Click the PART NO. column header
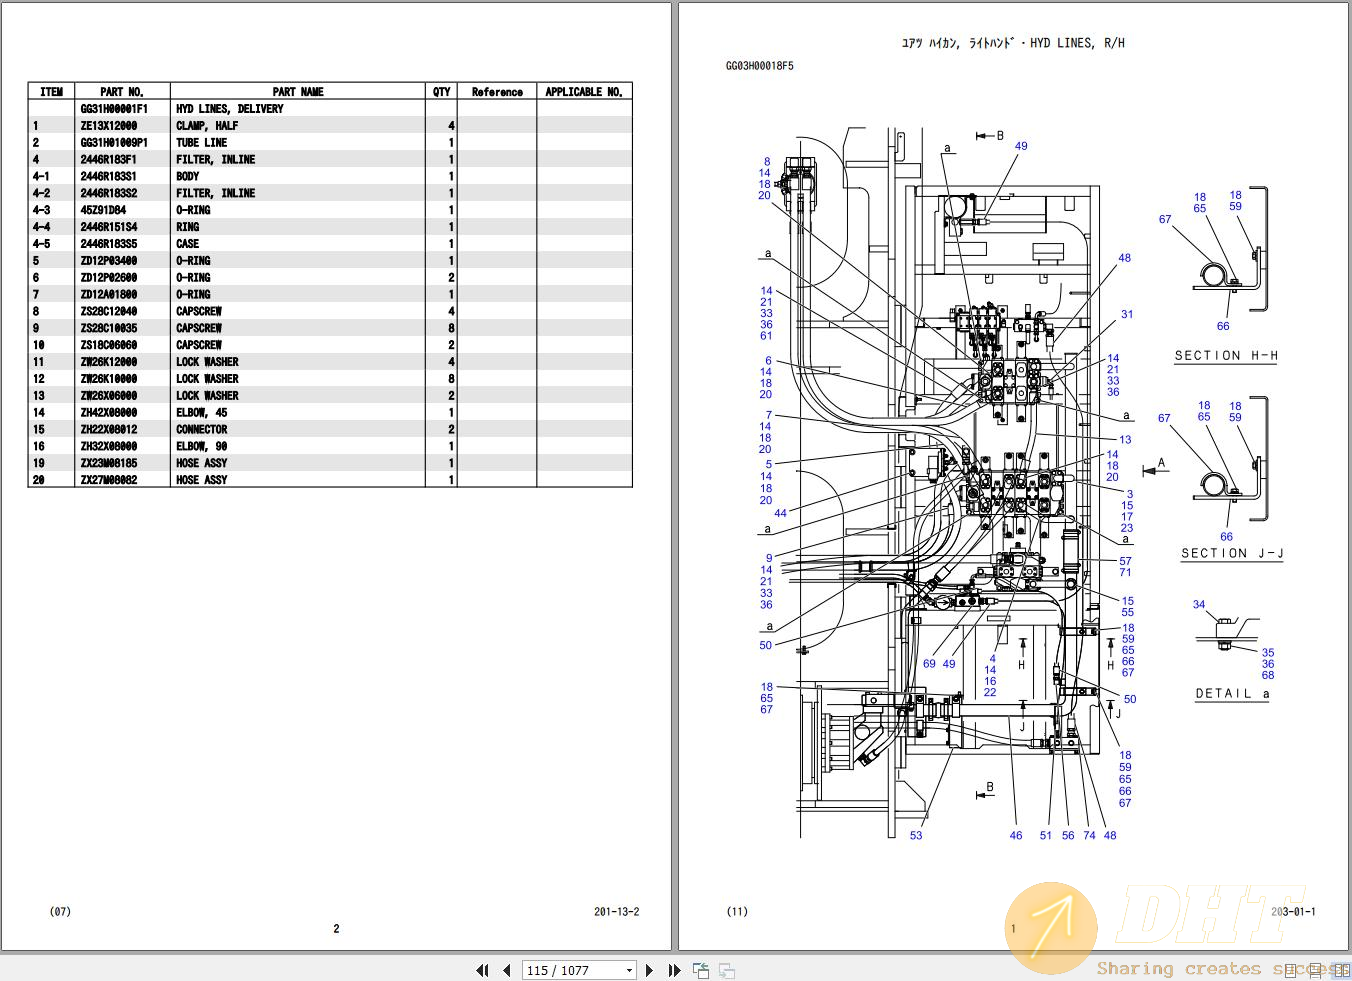1352x981 pixels. [122, 92]
